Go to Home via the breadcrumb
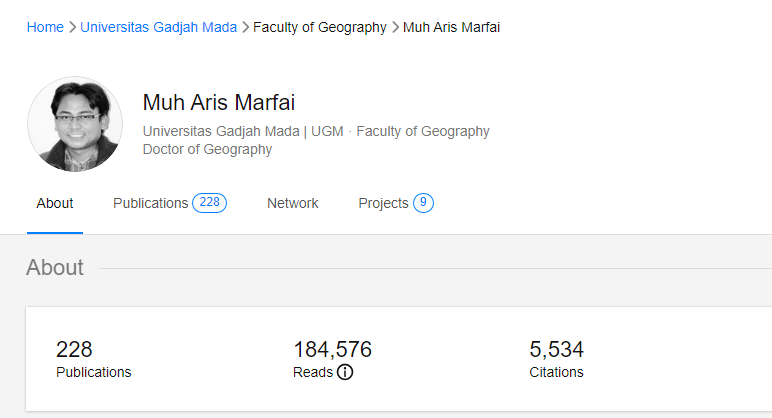This screenshot has width=772, height=418. [x=45, y=27]
